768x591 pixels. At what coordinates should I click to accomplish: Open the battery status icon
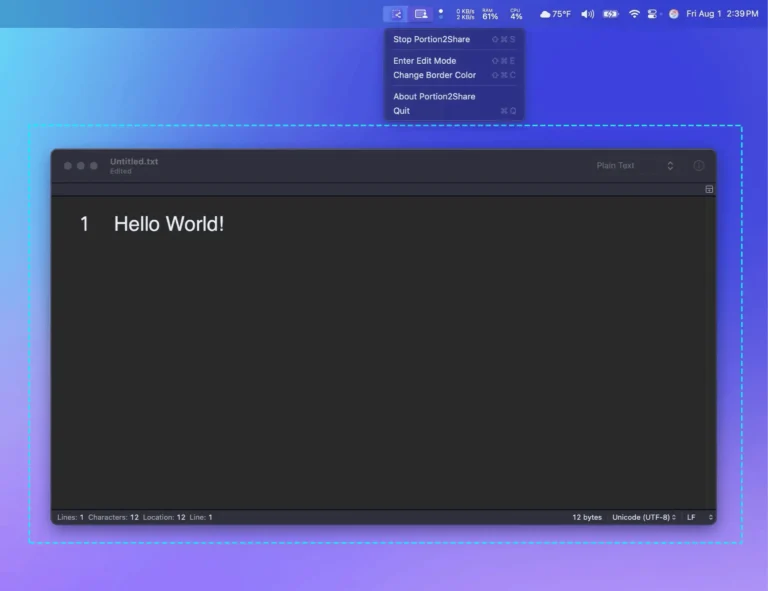click(x=610, y=14)
